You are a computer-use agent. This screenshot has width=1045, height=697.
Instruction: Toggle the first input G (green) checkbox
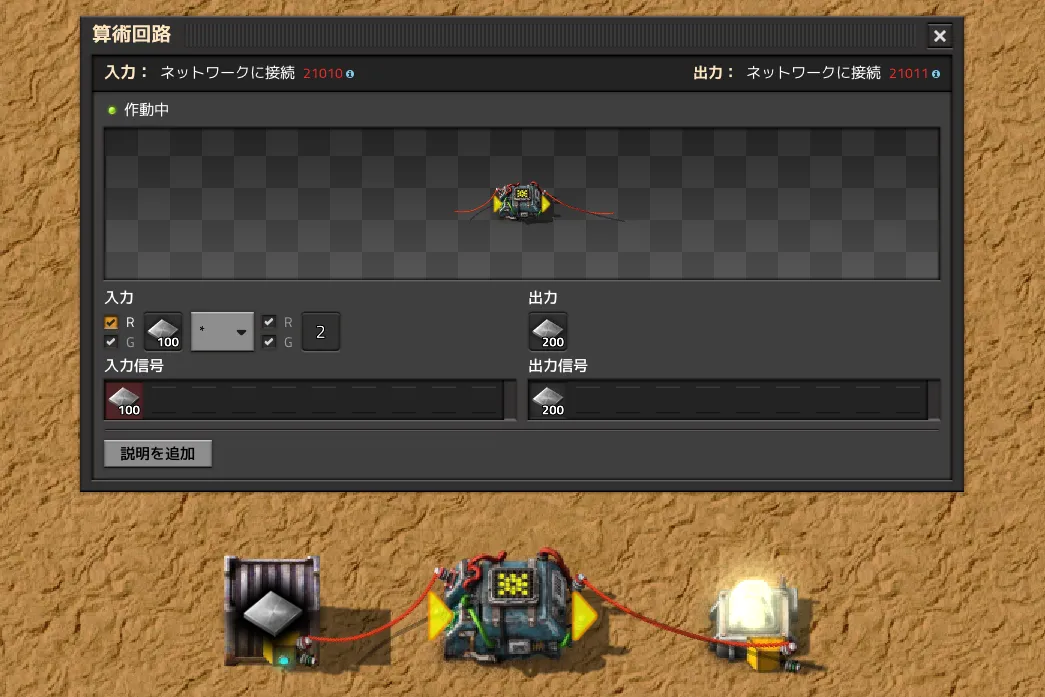[111, 342]
